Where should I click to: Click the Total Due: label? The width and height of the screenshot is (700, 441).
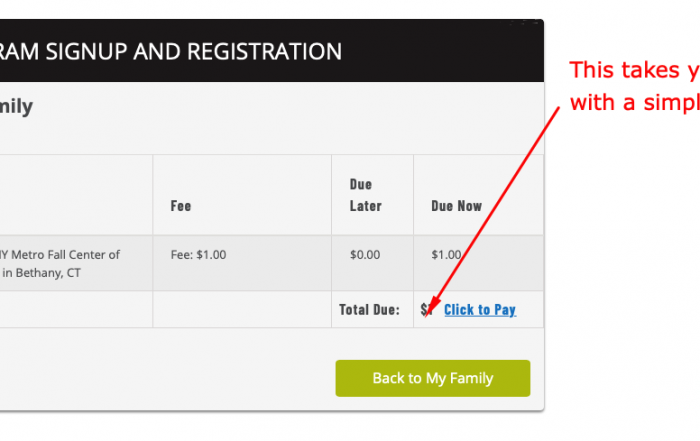[x=369, y=310]
